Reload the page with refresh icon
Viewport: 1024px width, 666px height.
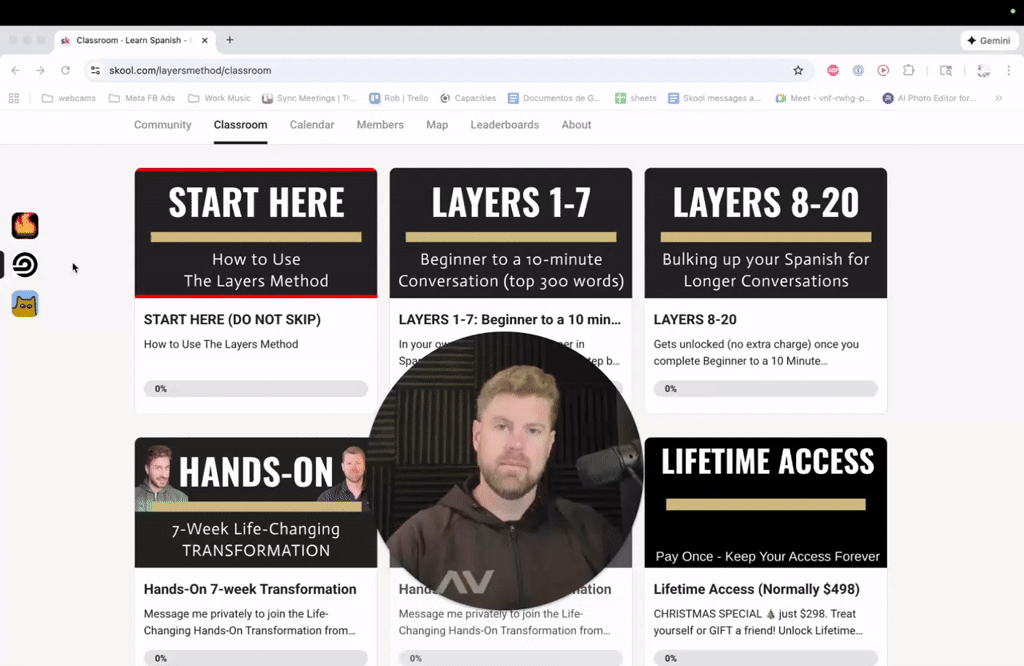tap(65, 71)
